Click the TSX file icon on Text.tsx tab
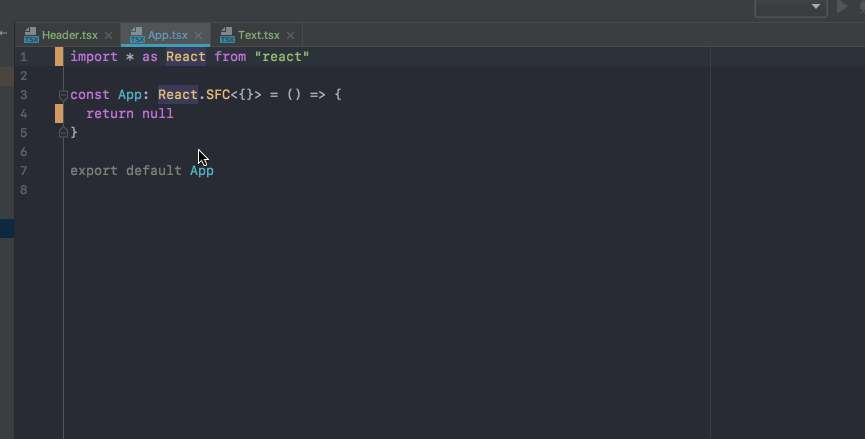Image resolution: width=865 pixels, height=439 pixels. (x=227, y=35)
